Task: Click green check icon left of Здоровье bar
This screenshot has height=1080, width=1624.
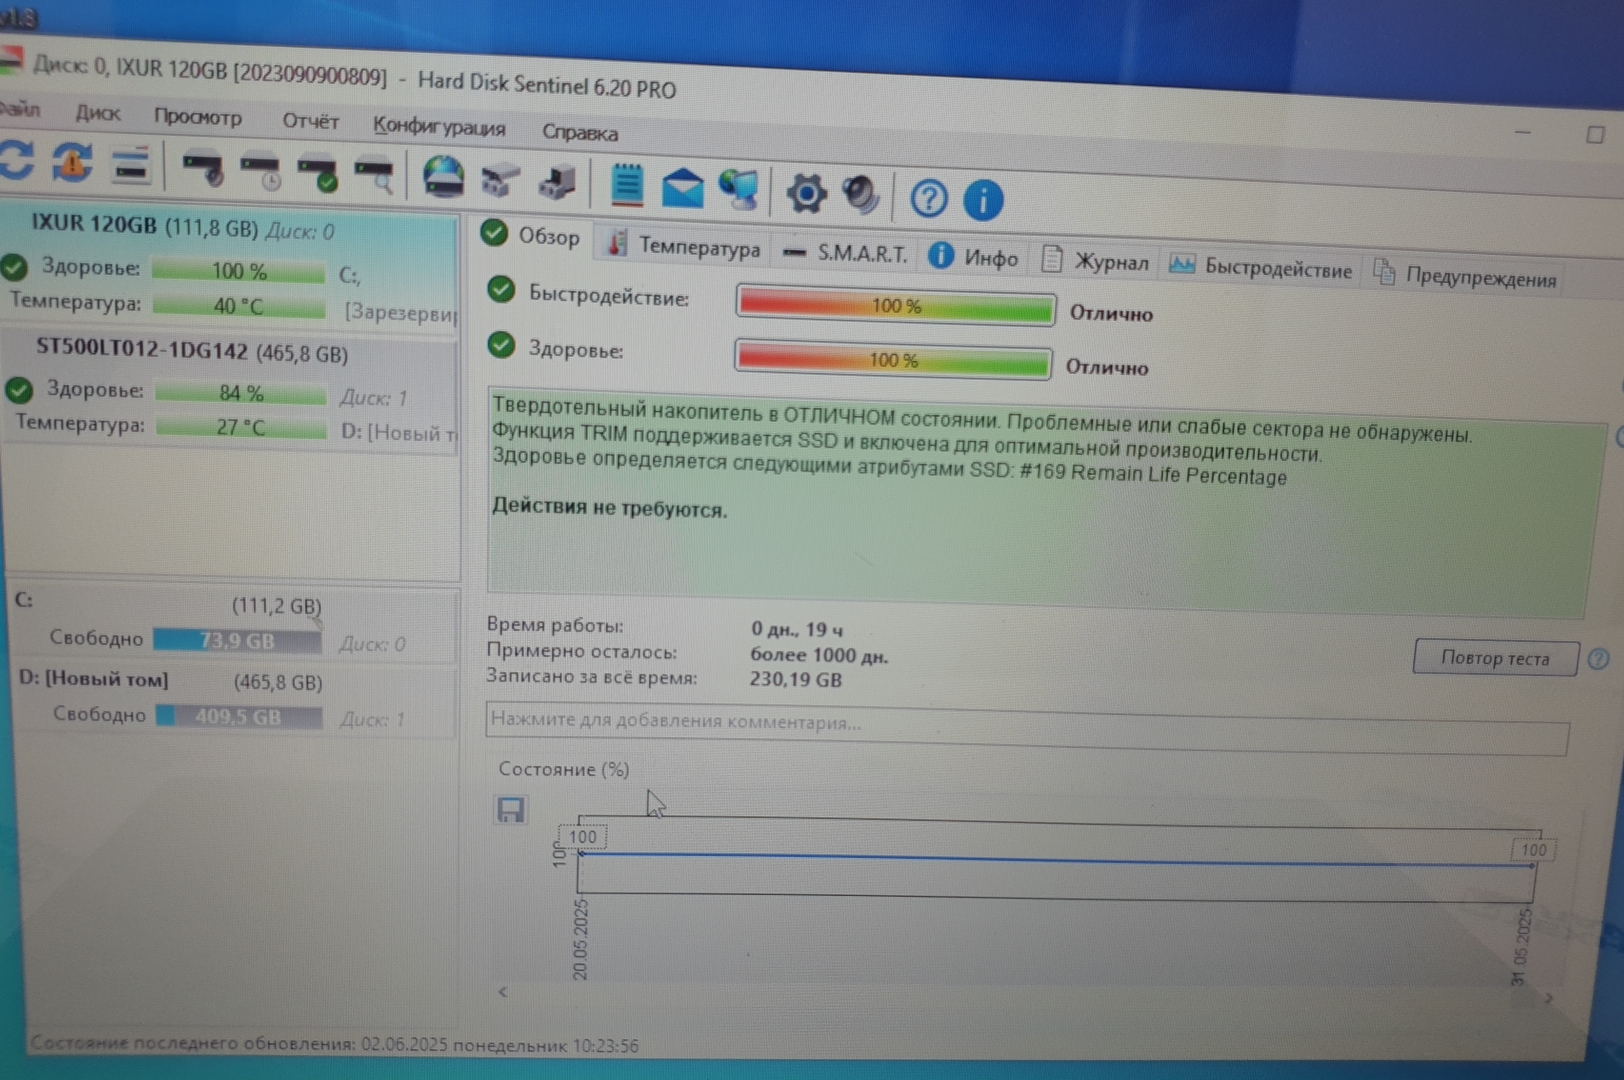Action: (x=501, y=345)
